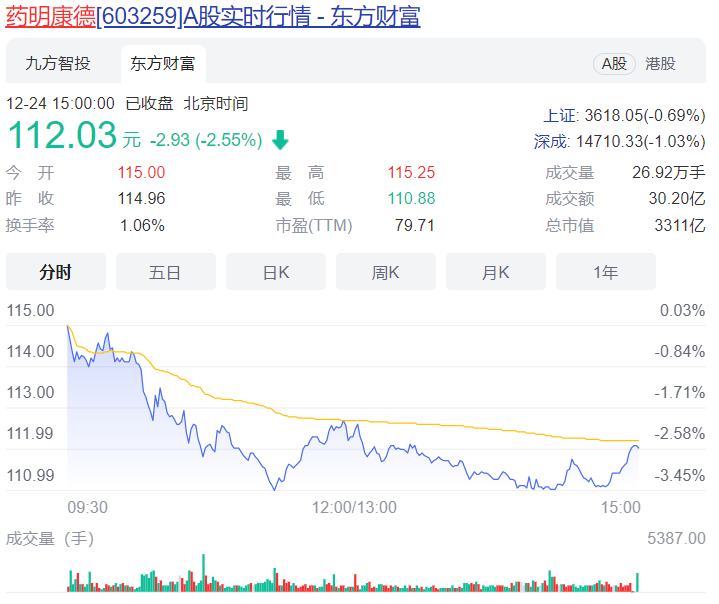
Task: Click the tallest volume bar in the morning session
Action: click(204, 573)
